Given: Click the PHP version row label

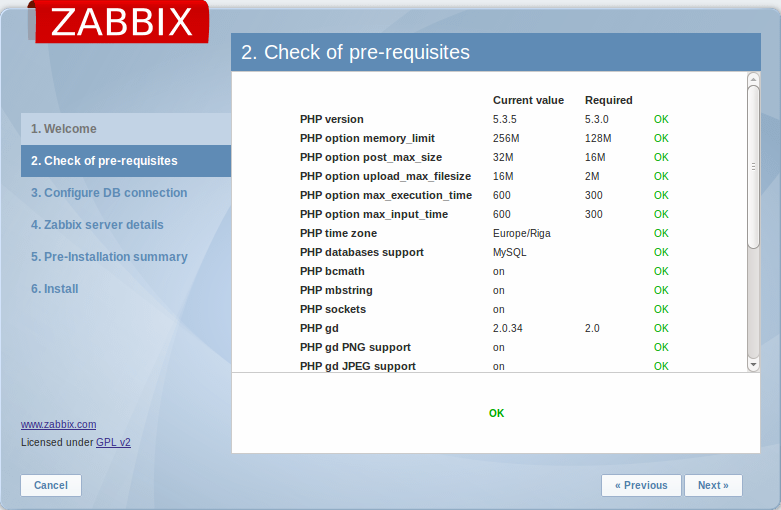Looking at the screenshot, I should click(x=332, y=120).
